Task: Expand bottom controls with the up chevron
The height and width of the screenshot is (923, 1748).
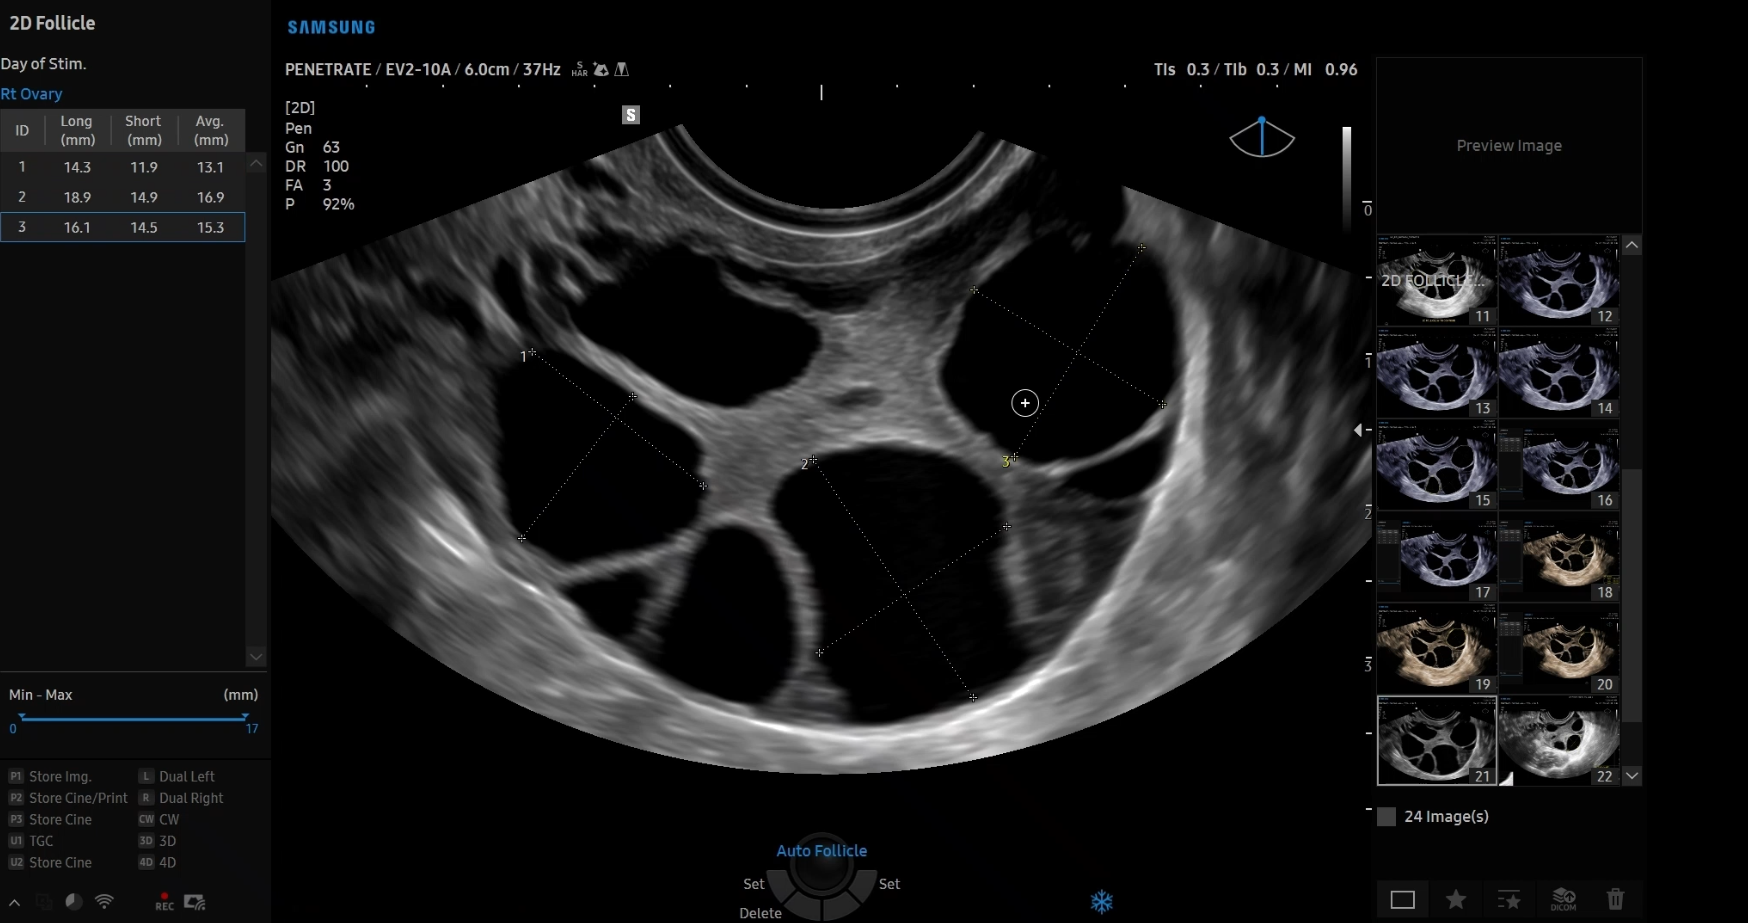Action: 13,901
